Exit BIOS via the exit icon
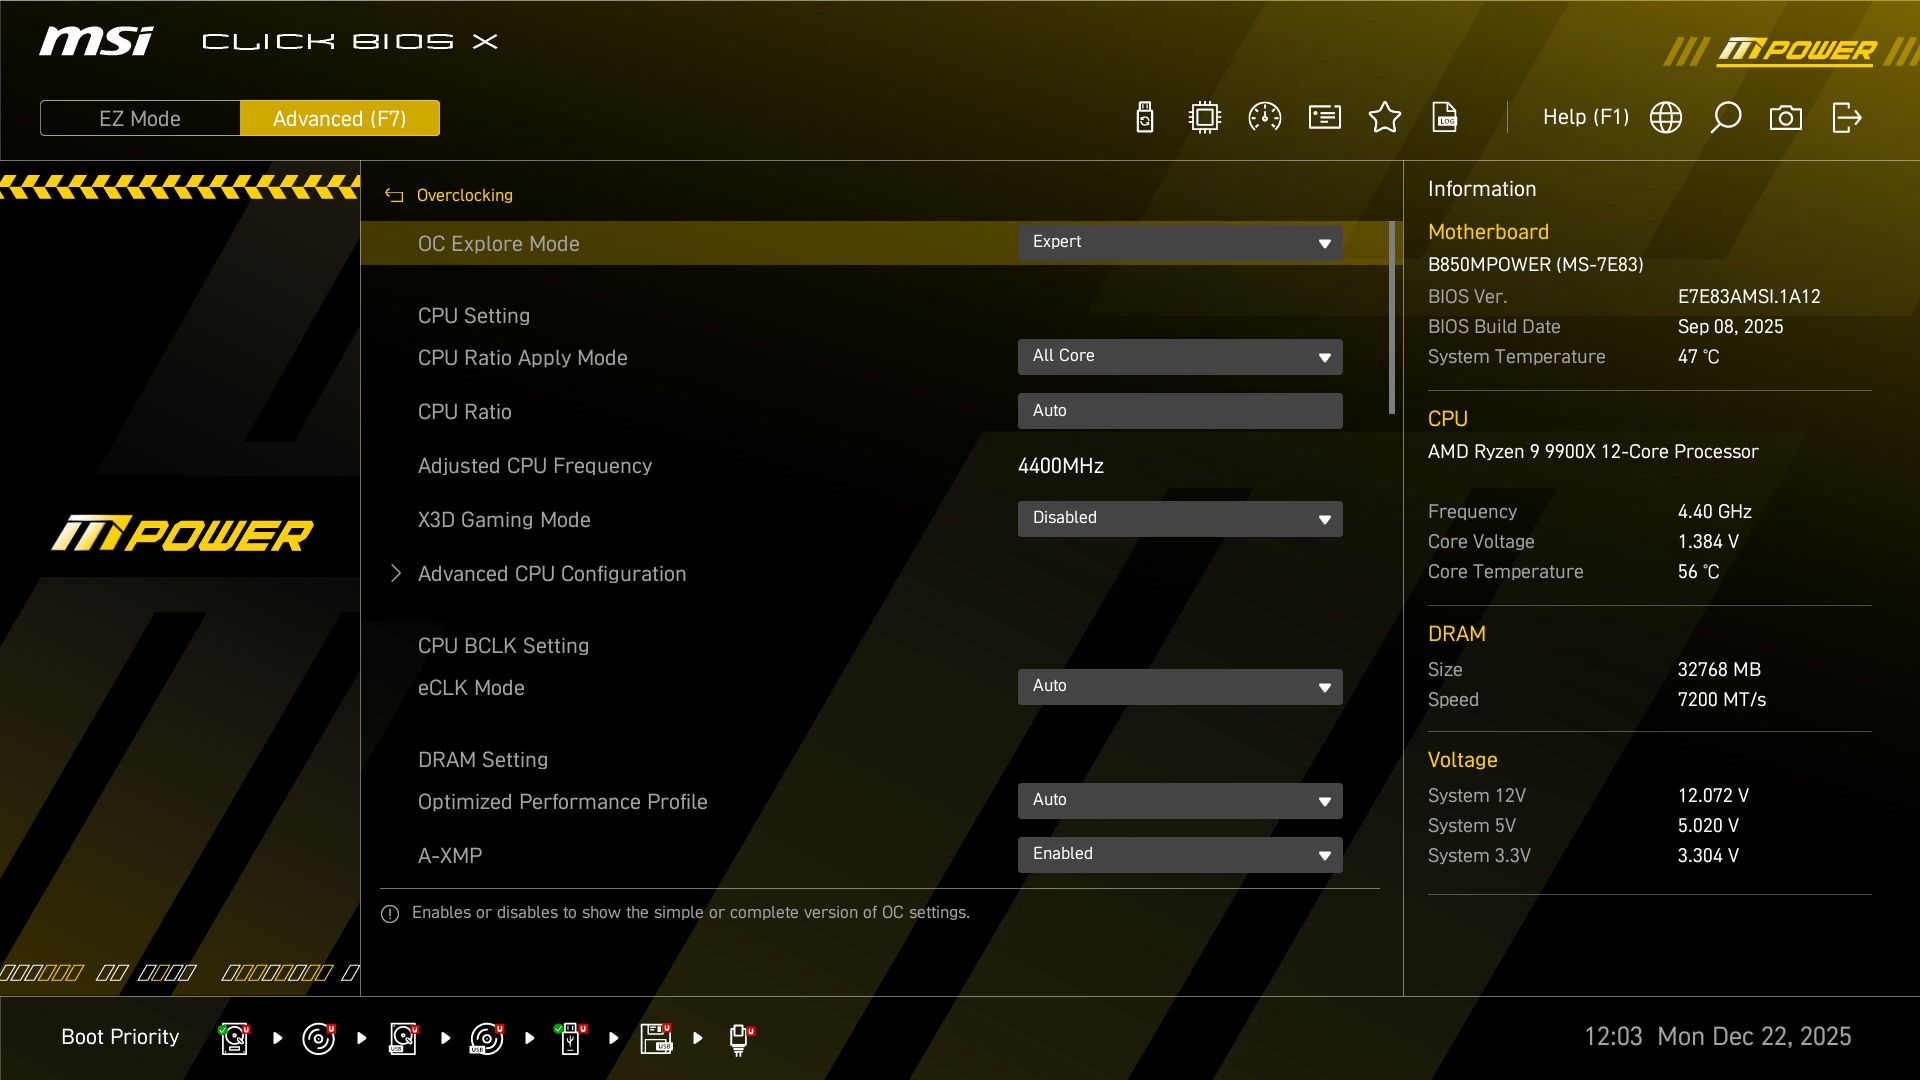The width and height of the screenshot is (1920, 1080). point(1846,117)
